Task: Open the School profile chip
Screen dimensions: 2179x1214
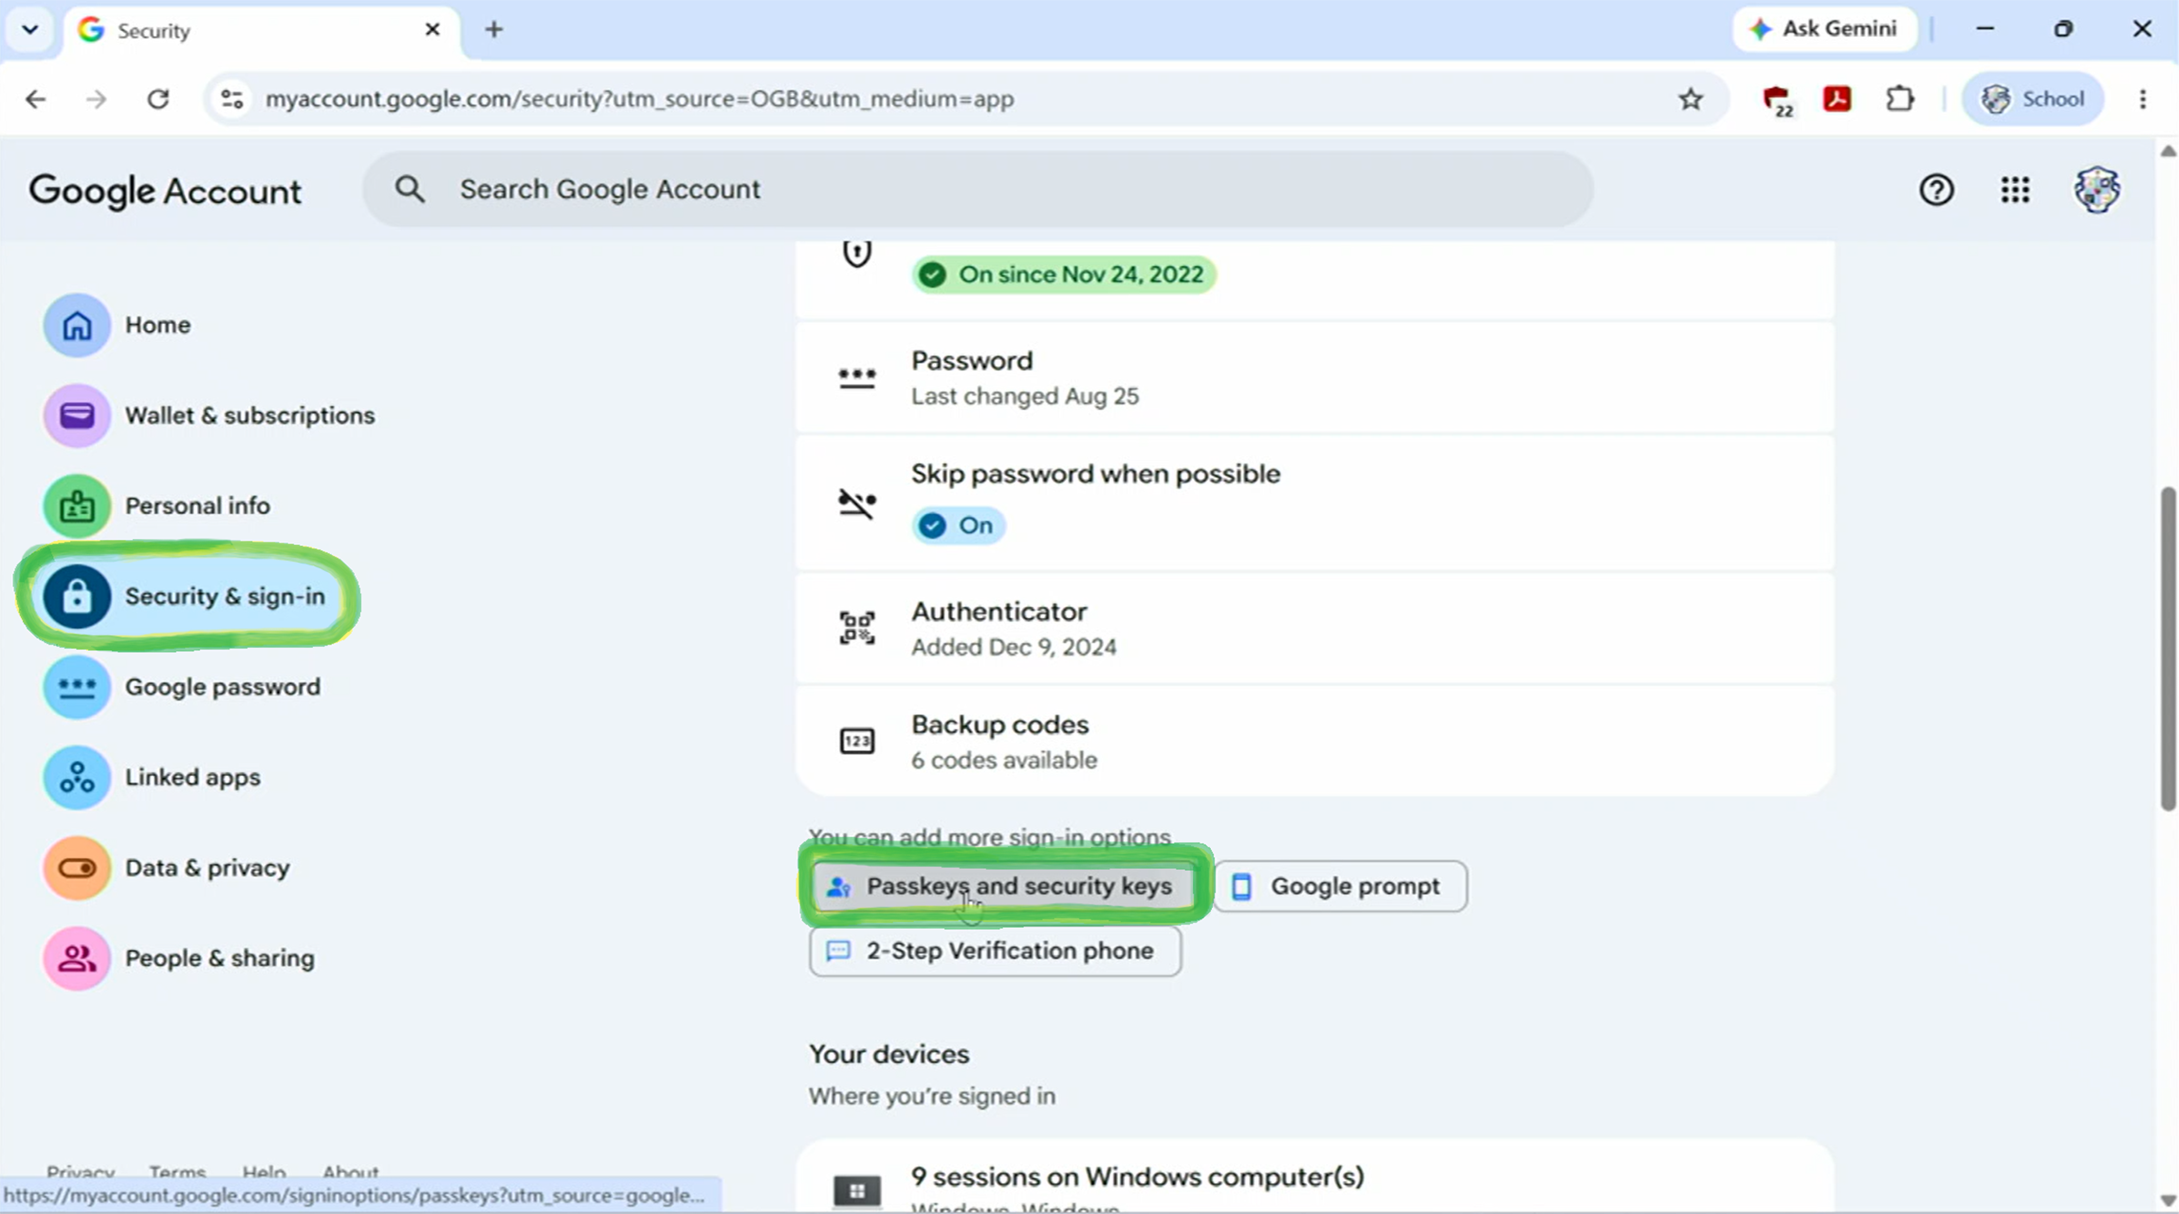Action: [x=2033, y=99]
